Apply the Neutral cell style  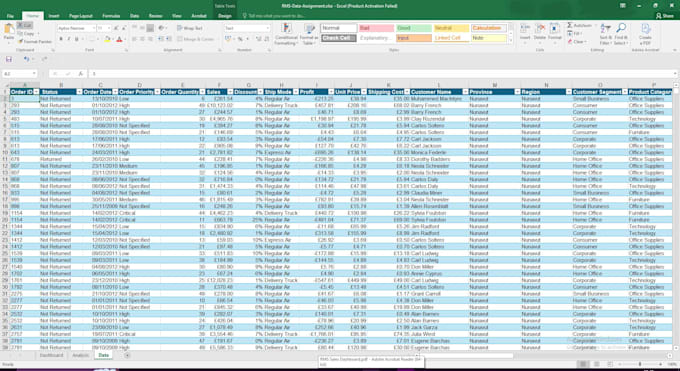point(451,28)
